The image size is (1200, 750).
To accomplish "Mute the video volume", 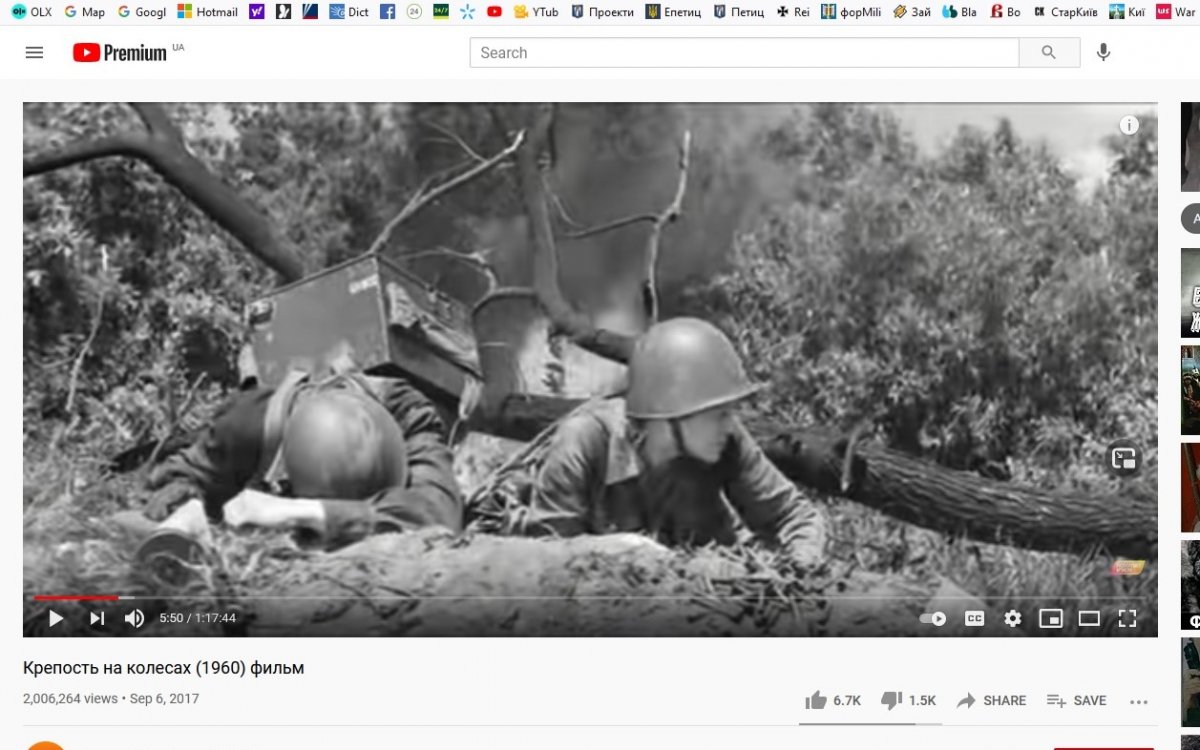I will pos(134,618).
